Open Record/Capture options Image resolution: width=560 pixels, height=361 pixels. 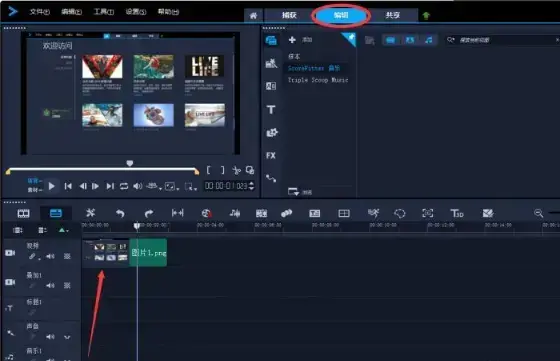(x=206, y=214)
